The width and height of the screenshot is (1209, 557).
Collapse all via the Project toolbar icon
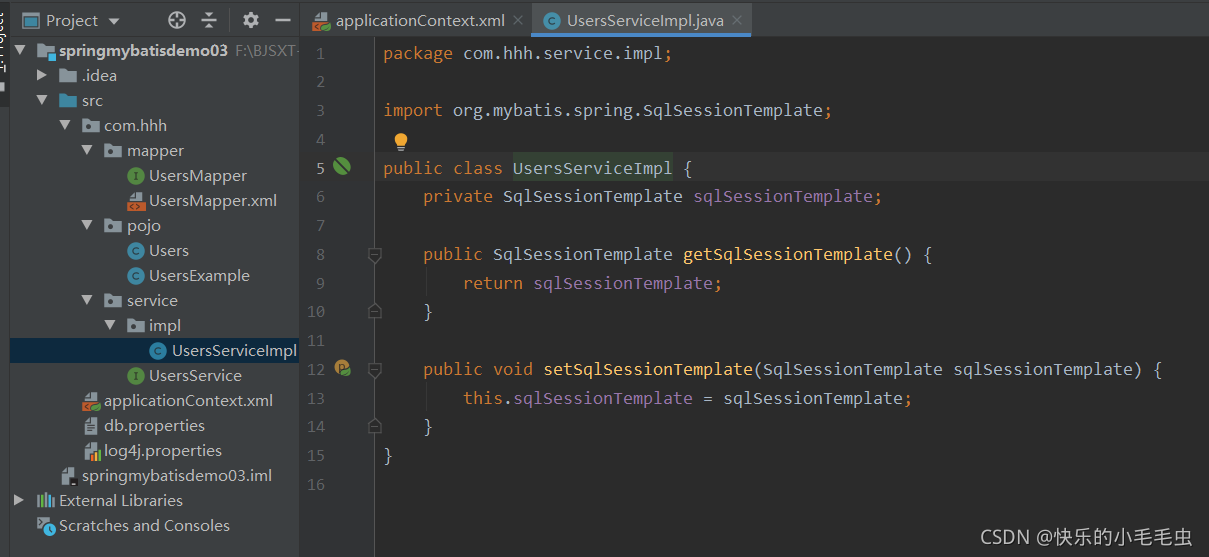(x=209, y=20)
